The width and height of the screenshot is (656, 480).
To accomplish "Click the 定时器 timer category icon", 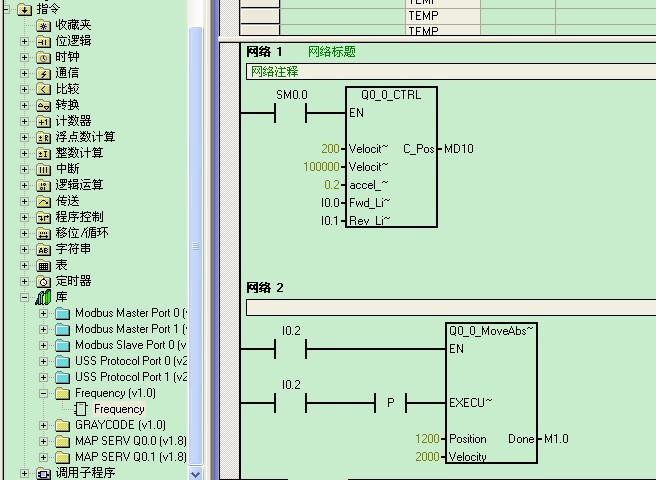I will [x=43, y=281].
